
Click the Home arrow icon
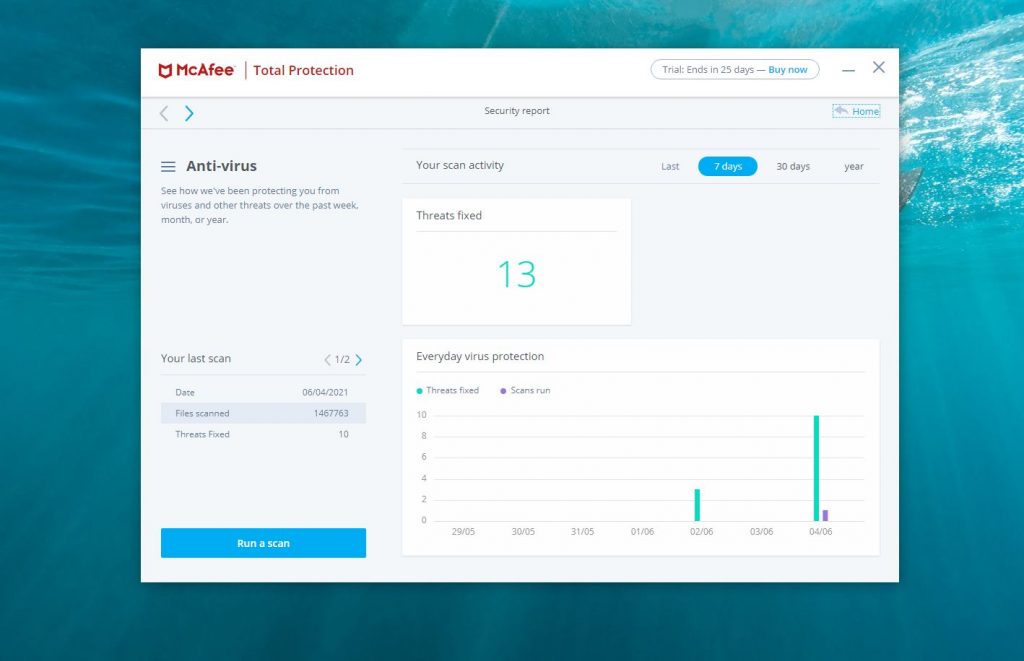[840, 111]
